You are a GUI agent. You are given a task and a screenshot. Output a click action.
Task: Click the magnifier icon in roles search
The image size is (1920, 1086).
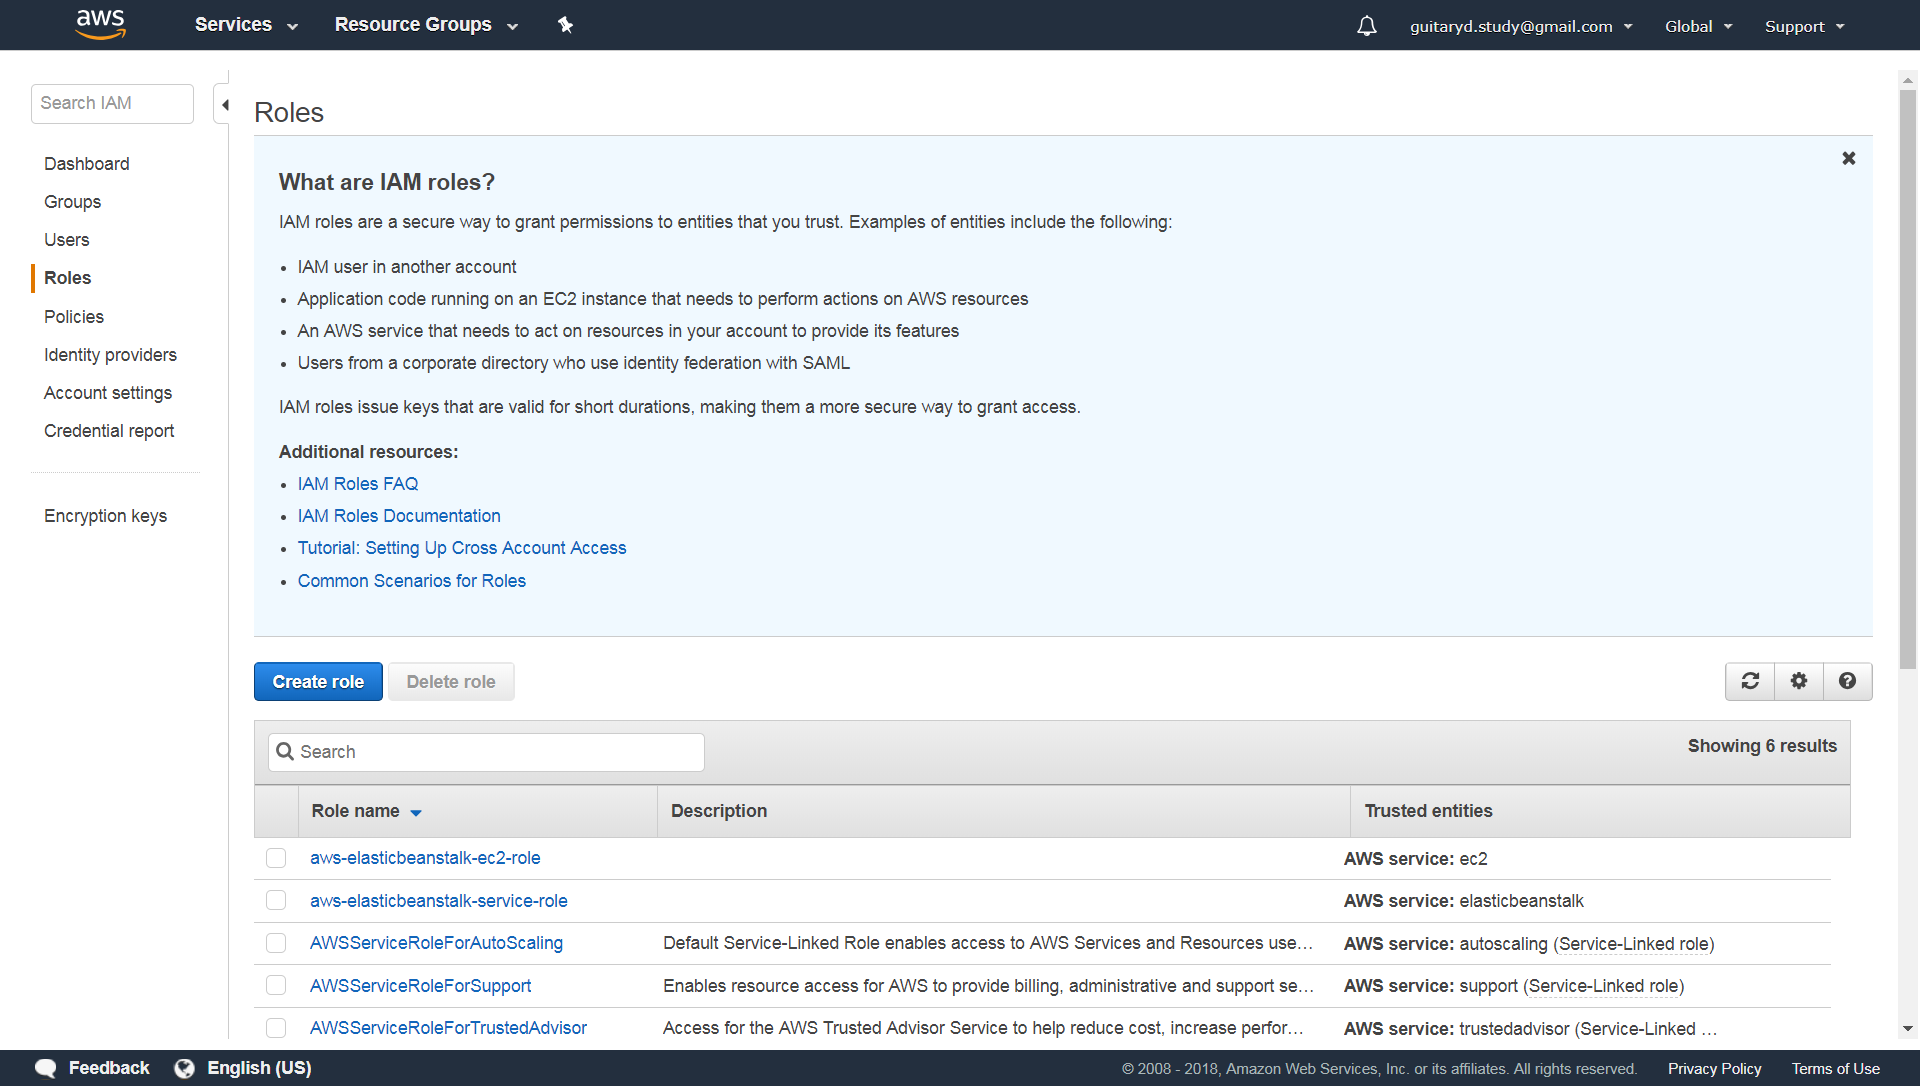point(285,752)
